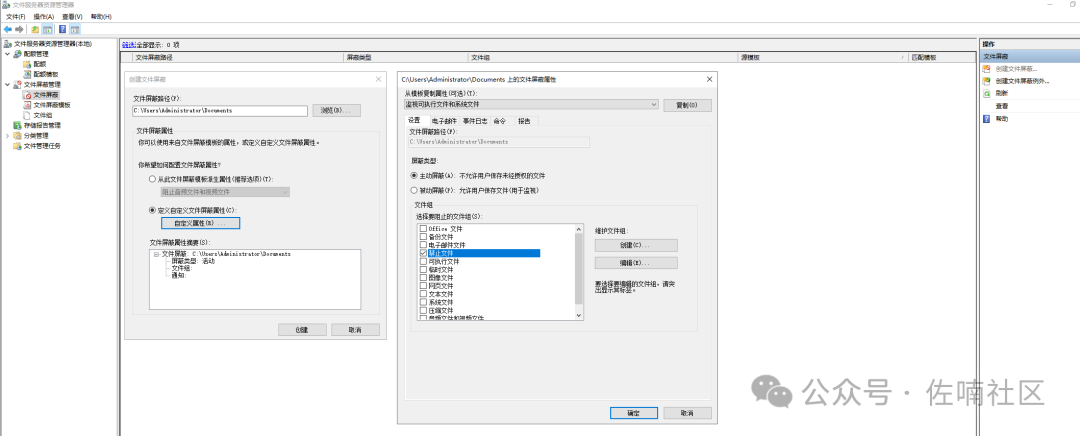Check the 图像文件 file group checkbox

coord(423,278)
